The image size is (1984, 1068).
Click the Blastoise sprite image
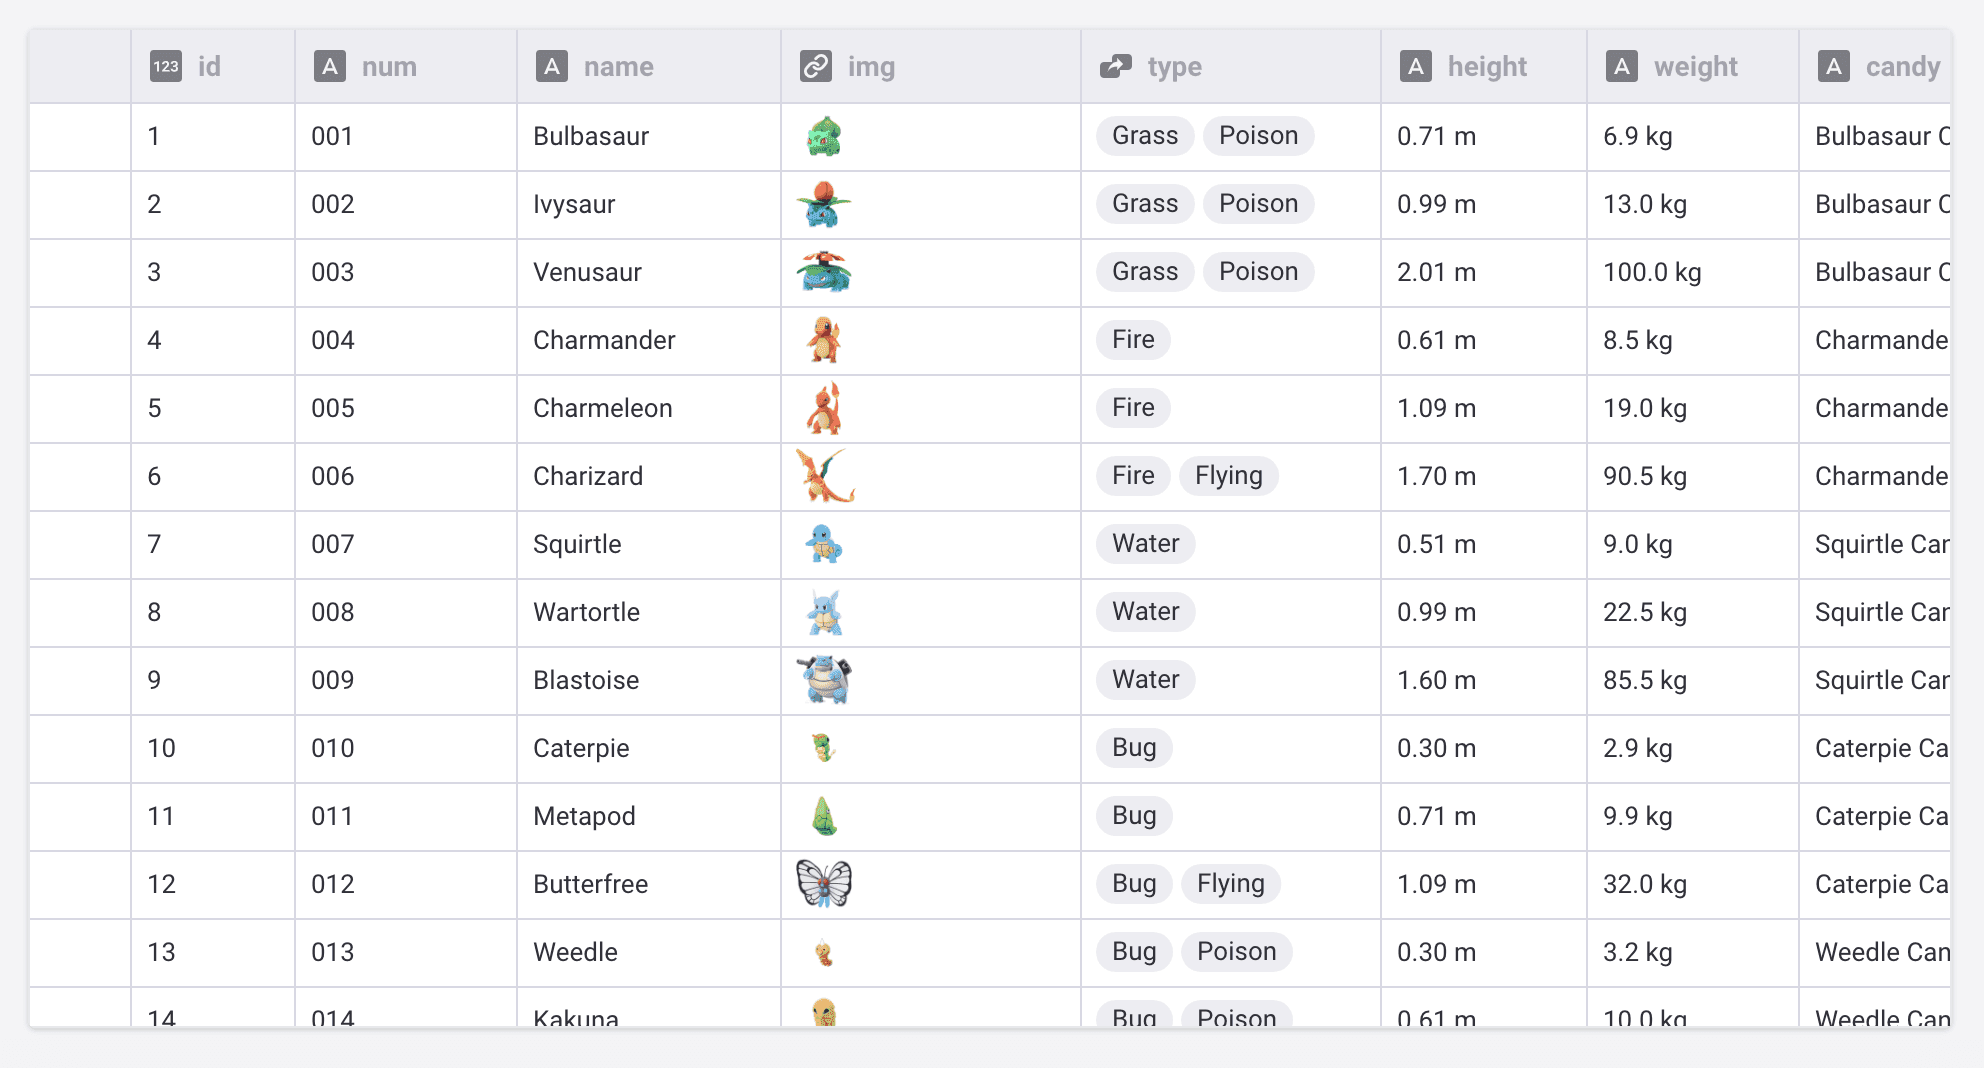pos(824,680)
